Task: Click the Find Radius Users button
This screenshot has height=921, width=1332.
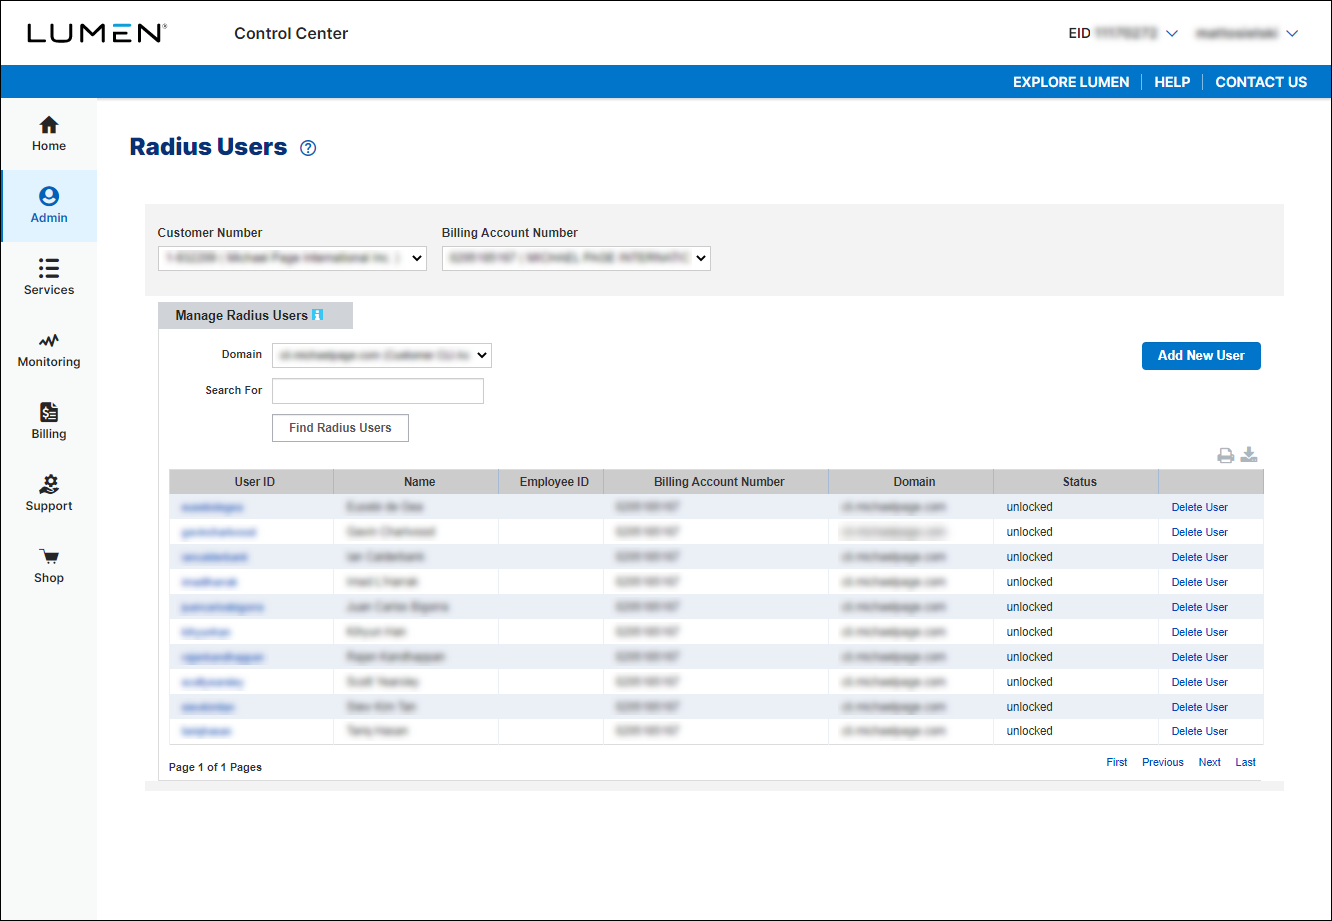Action: click(x=340, y=428)
